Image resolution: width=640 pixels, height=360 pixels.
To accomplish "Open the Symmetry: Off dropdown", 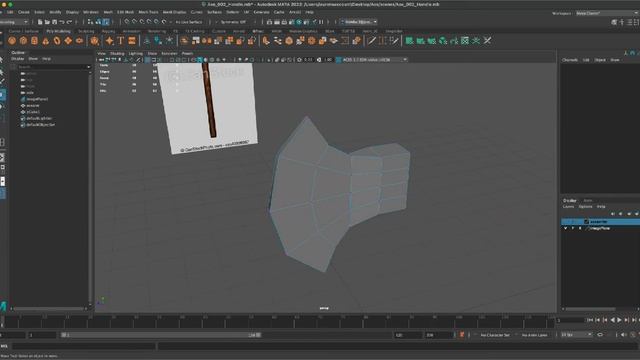I will tap(236, 22).
